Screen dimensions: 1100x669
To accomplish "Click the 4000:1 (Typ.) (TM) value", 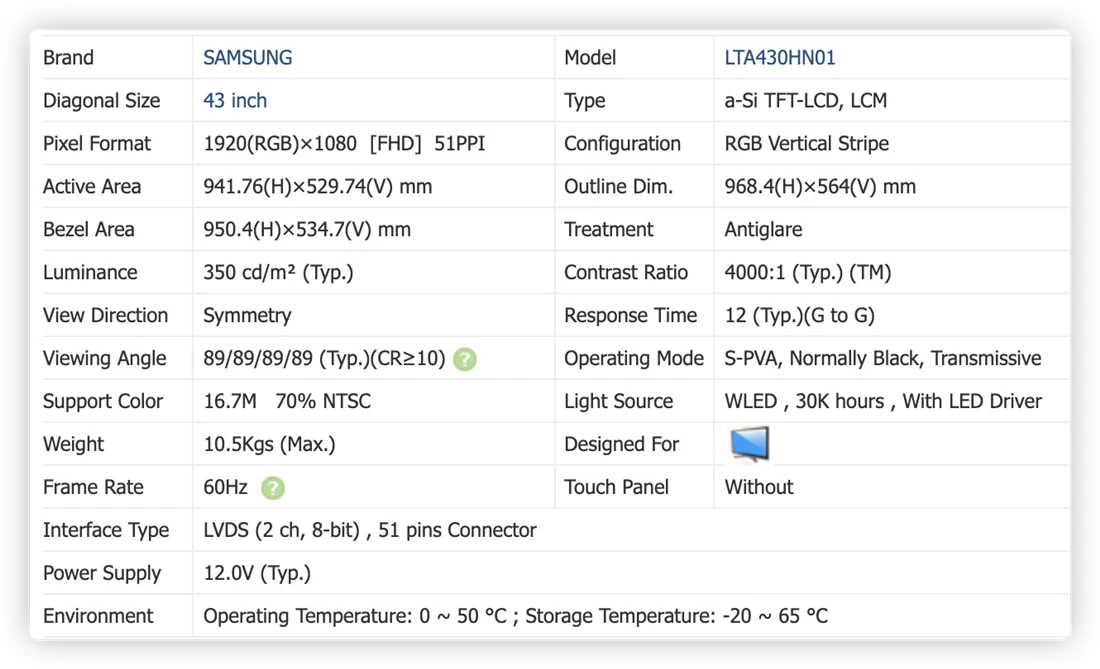I will [x=808, y=272].
